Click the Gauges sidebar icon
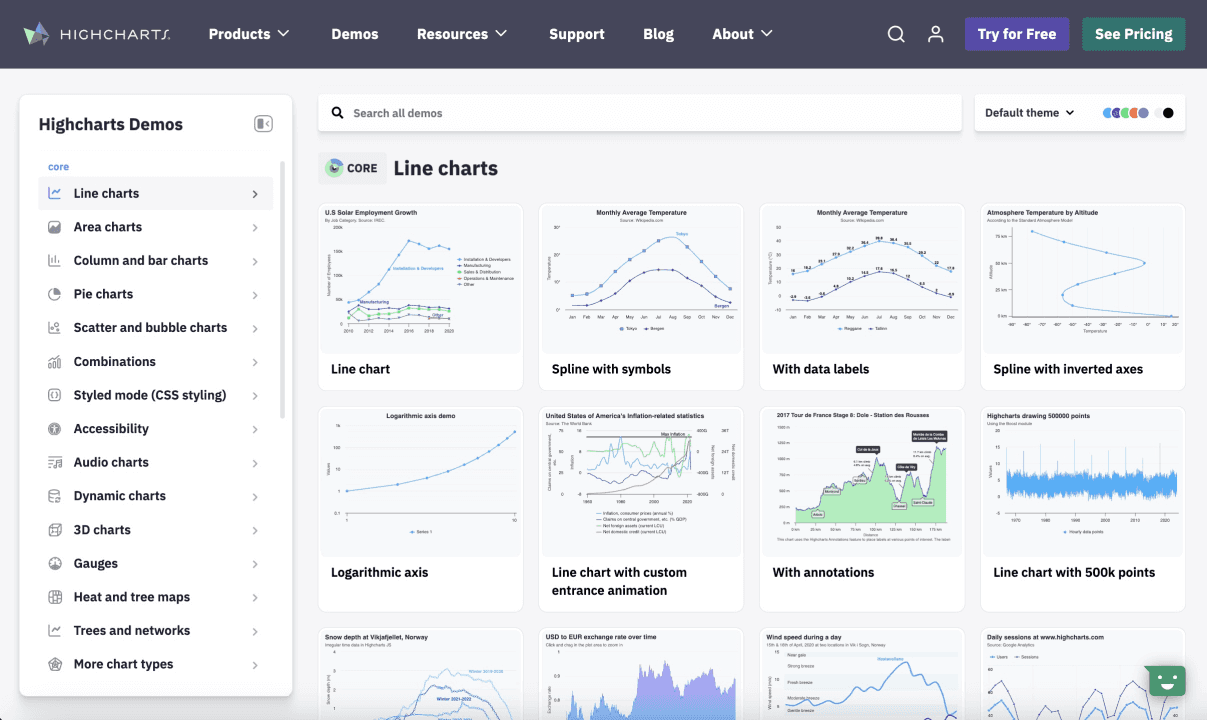Image resolution: width=1207 pixels, height=720 pixels. pyautogui.click(x=55, y=564)
